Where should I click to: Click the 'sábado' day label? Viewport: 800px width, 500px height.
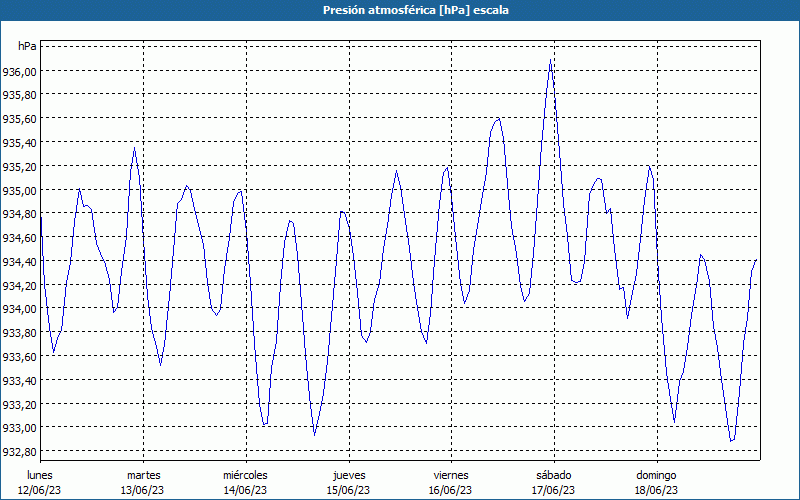[554, 475]
